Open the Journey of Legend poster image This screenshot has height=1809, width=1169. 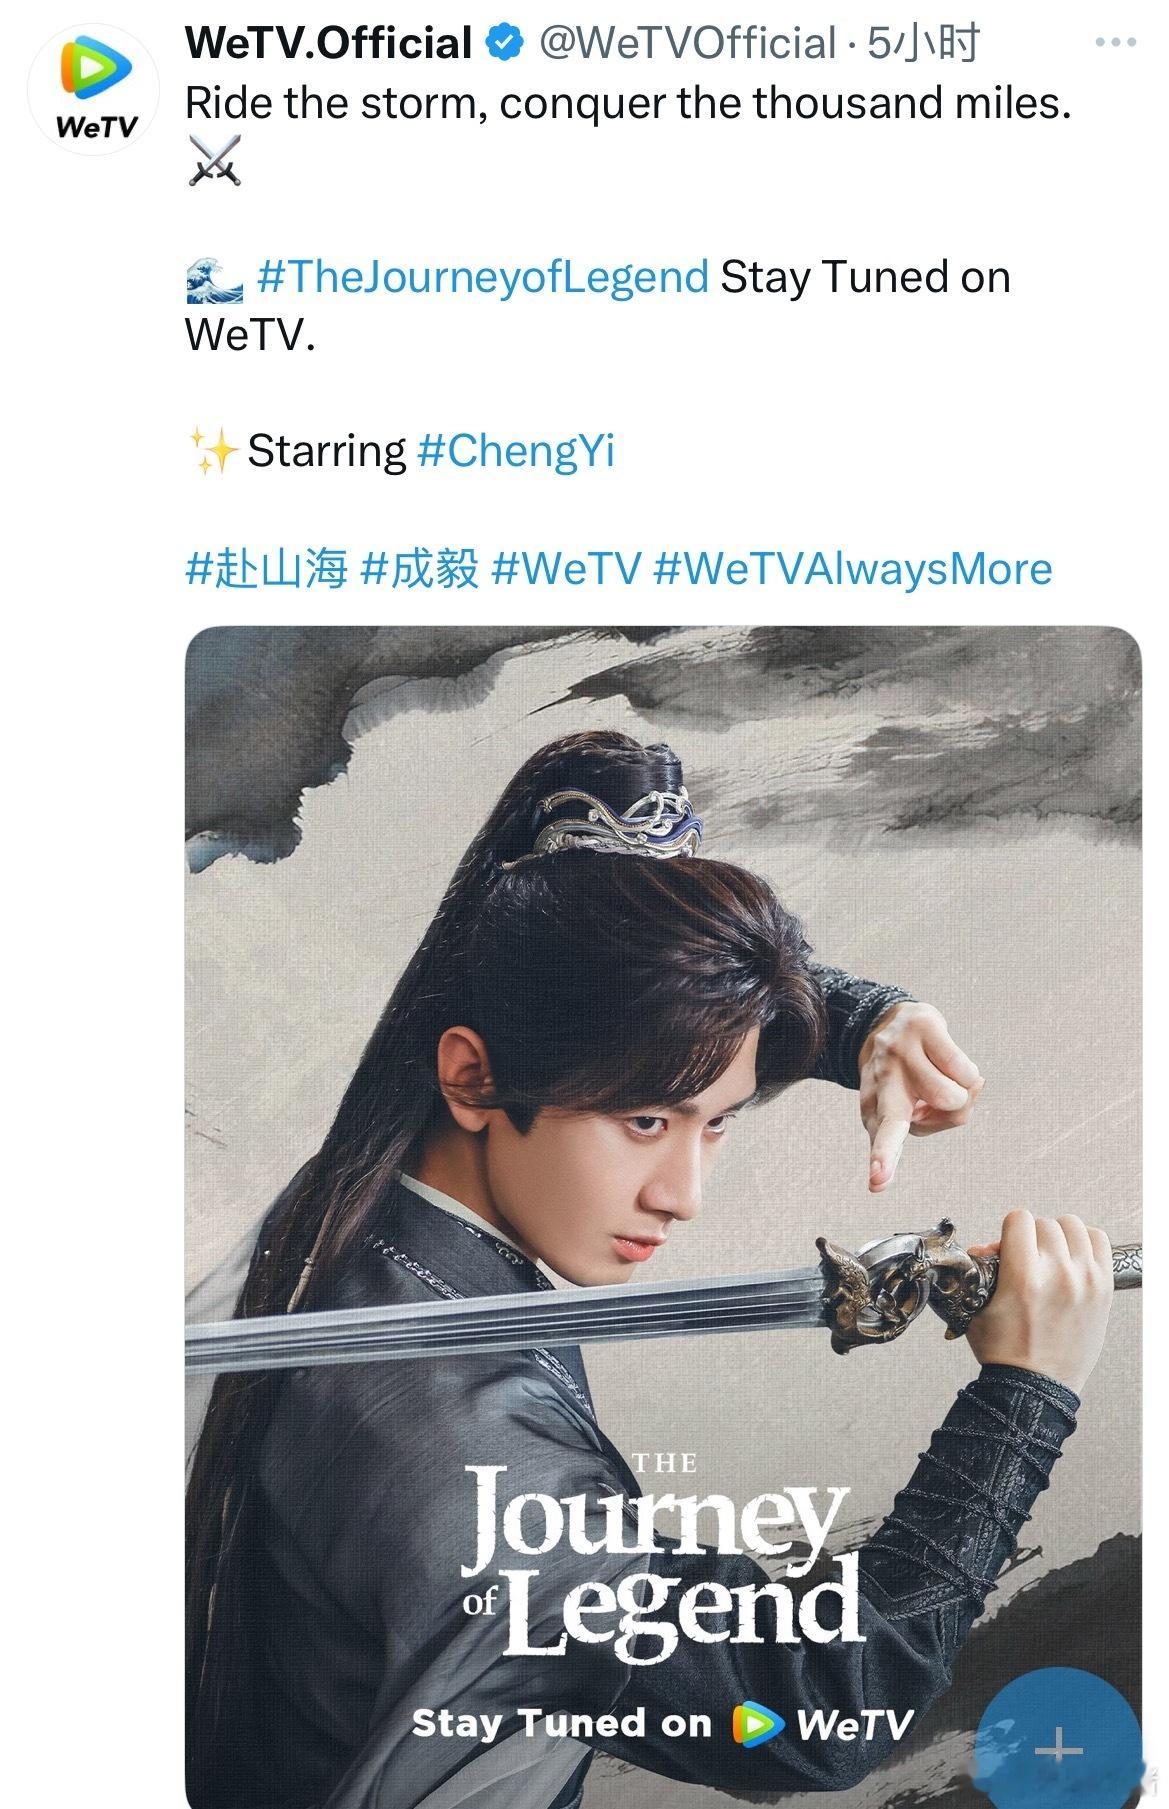coord(663,1217)
